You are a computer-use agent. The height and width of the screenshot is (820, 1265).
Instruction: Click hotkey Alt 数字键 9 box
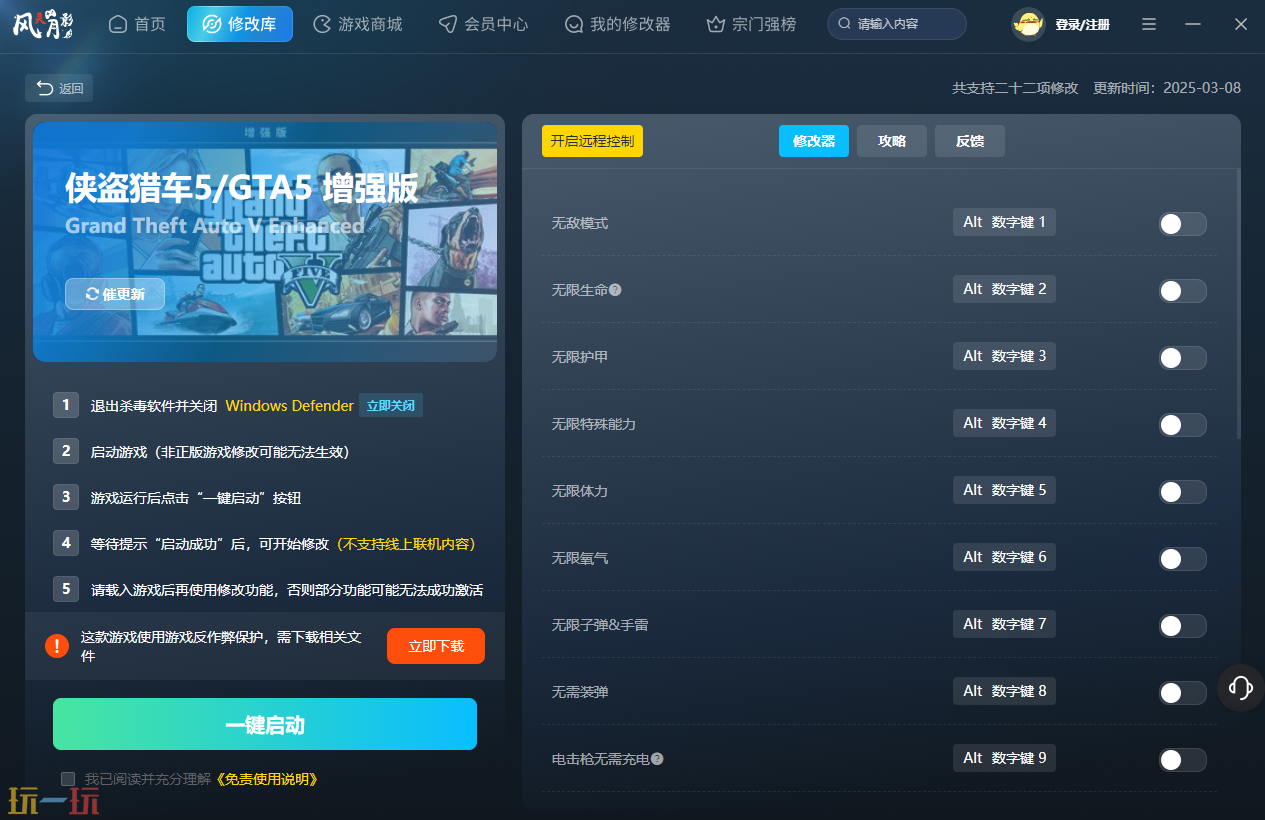click(1004, 758)
